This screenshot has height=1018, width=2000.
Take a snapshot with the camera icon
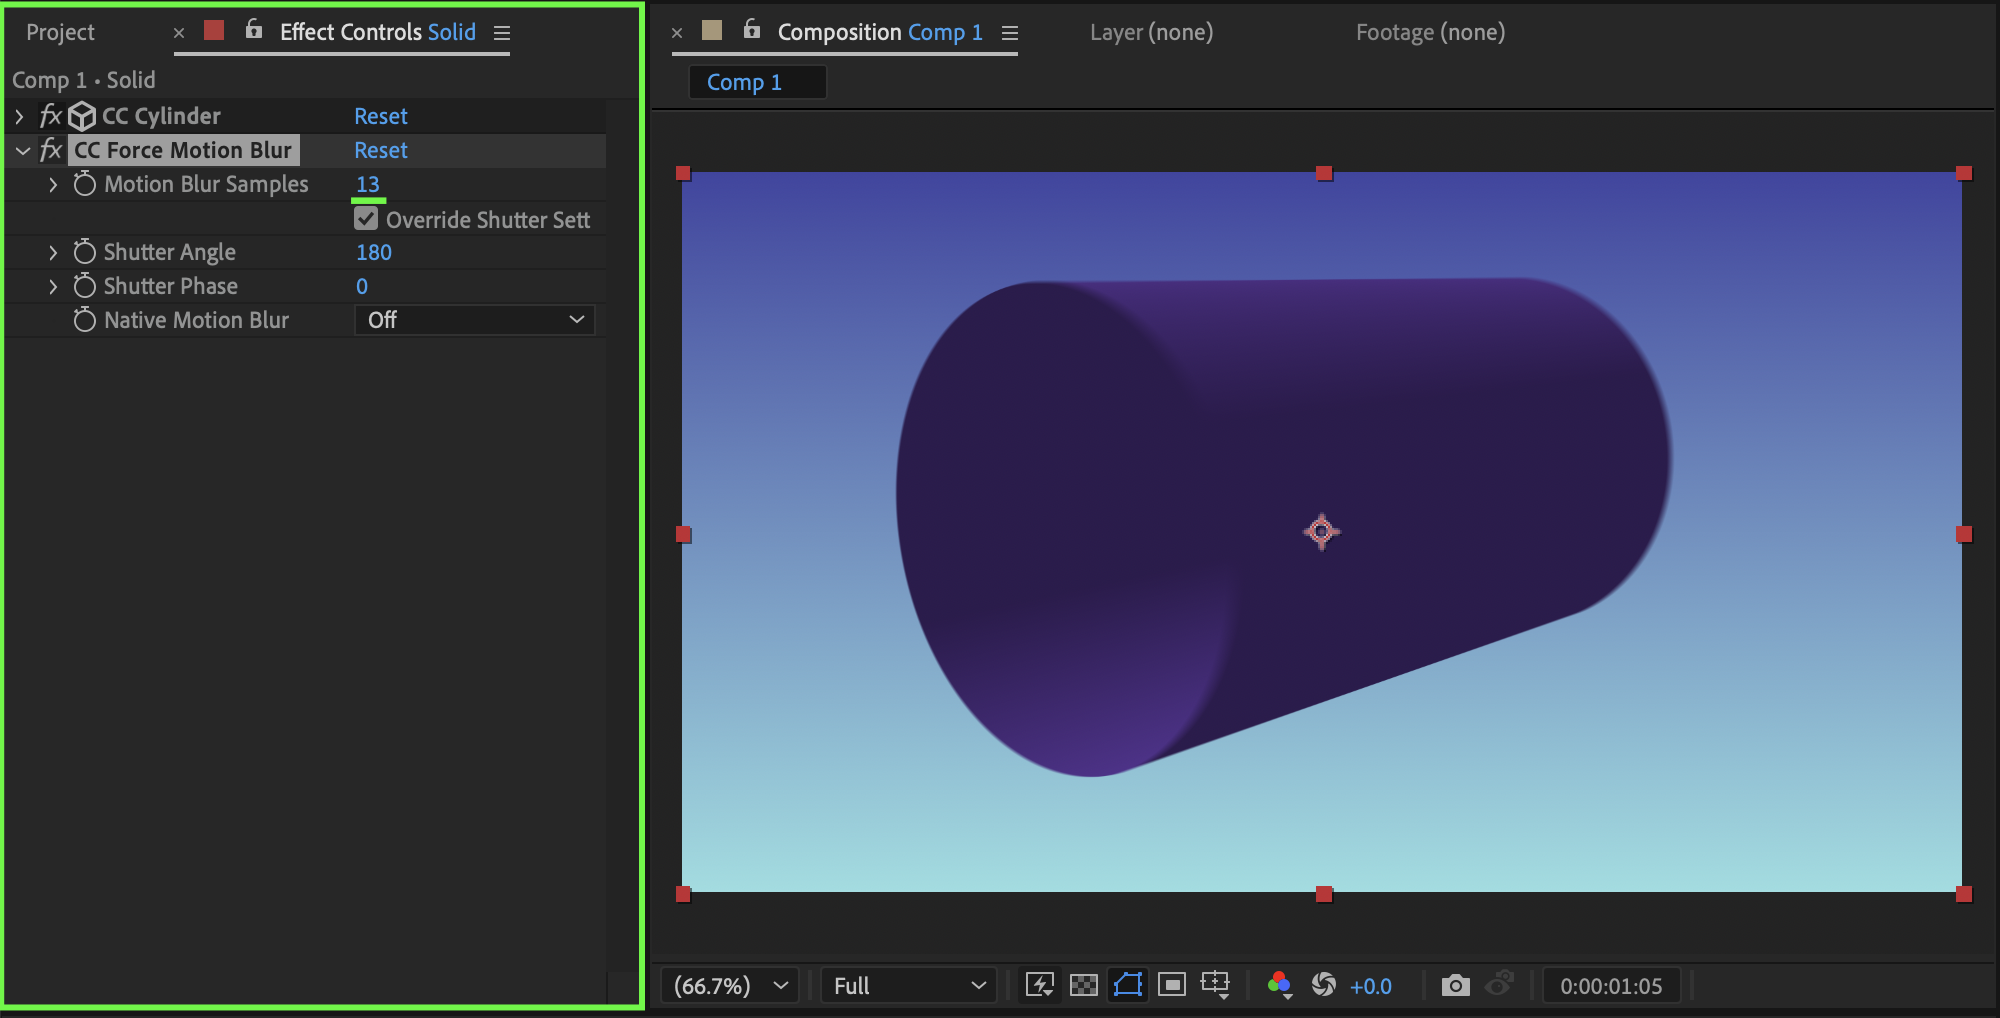click(x=1455, y=985)
